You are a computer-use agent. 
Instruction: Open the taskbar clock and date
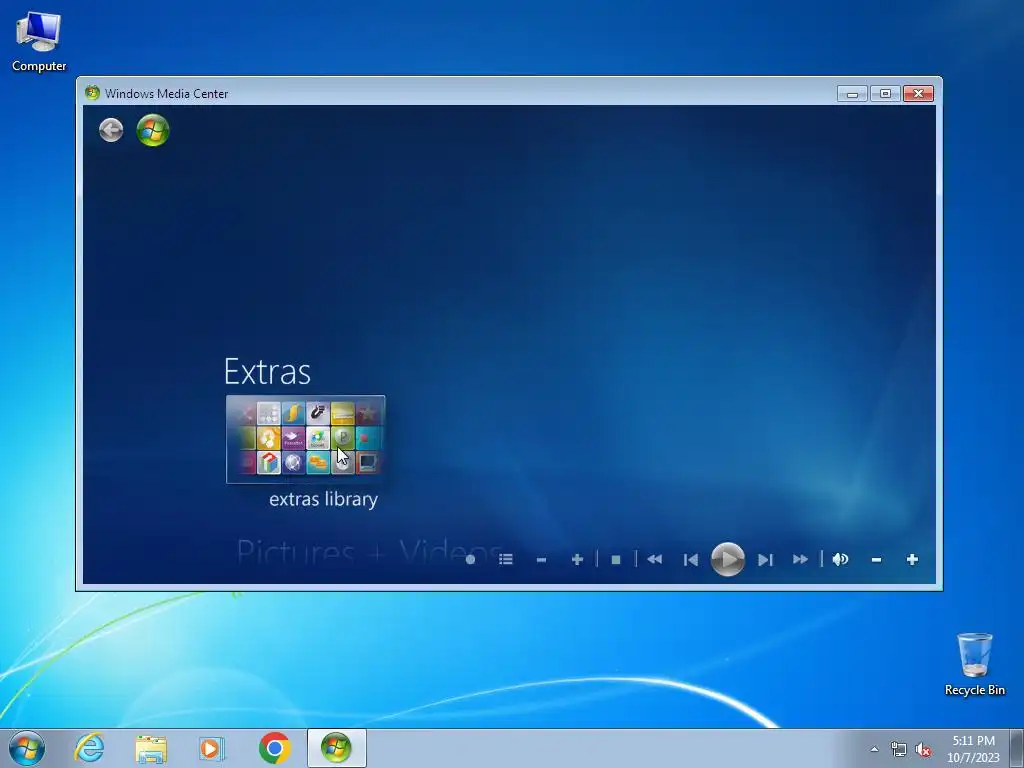coord(973,749)
